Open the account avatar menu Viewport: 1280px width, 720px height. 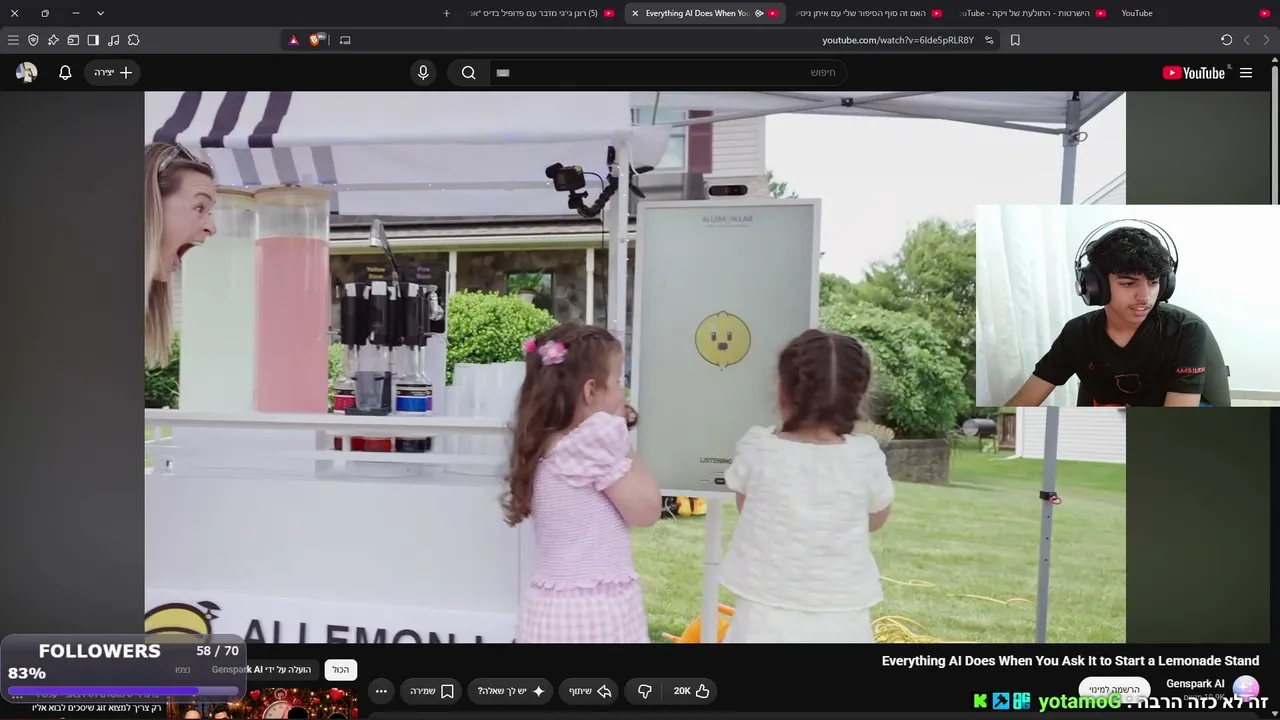(x=27, y=73)
